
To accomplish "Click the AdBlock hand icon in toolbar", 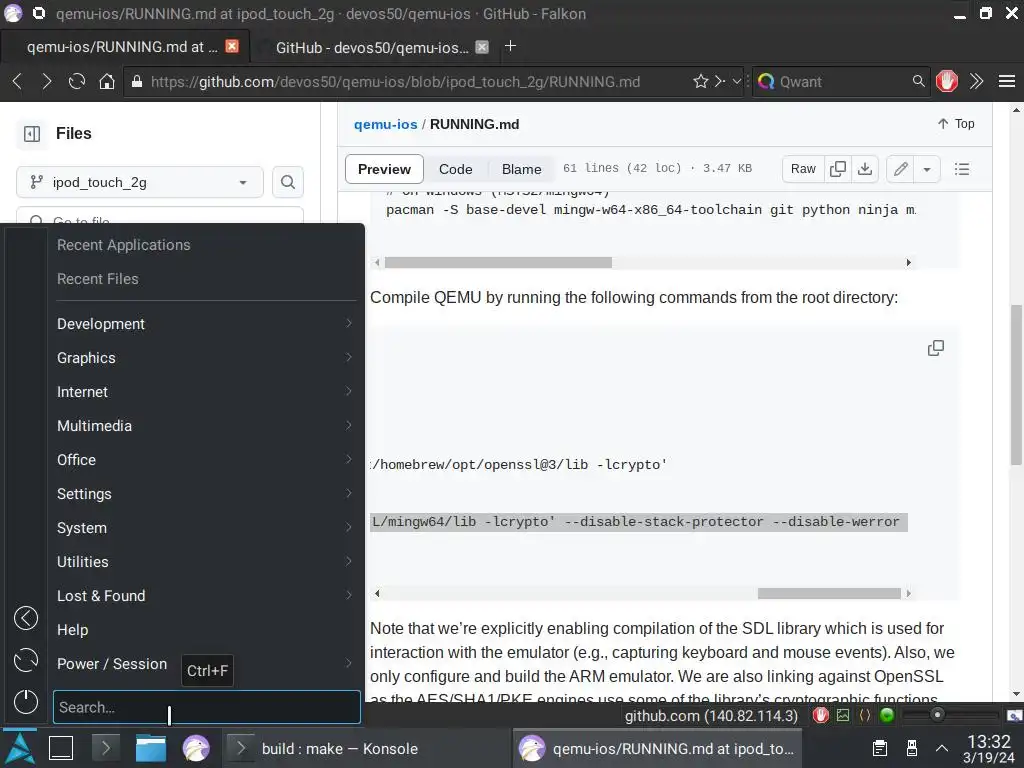I will click(x=946, y=82).
